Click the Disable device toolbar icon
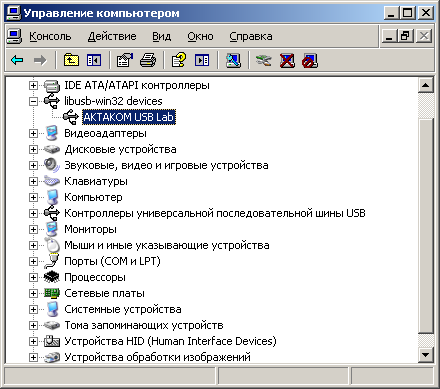Image resolution: width=440 pixels, height=389 pixels. (310, 60)
